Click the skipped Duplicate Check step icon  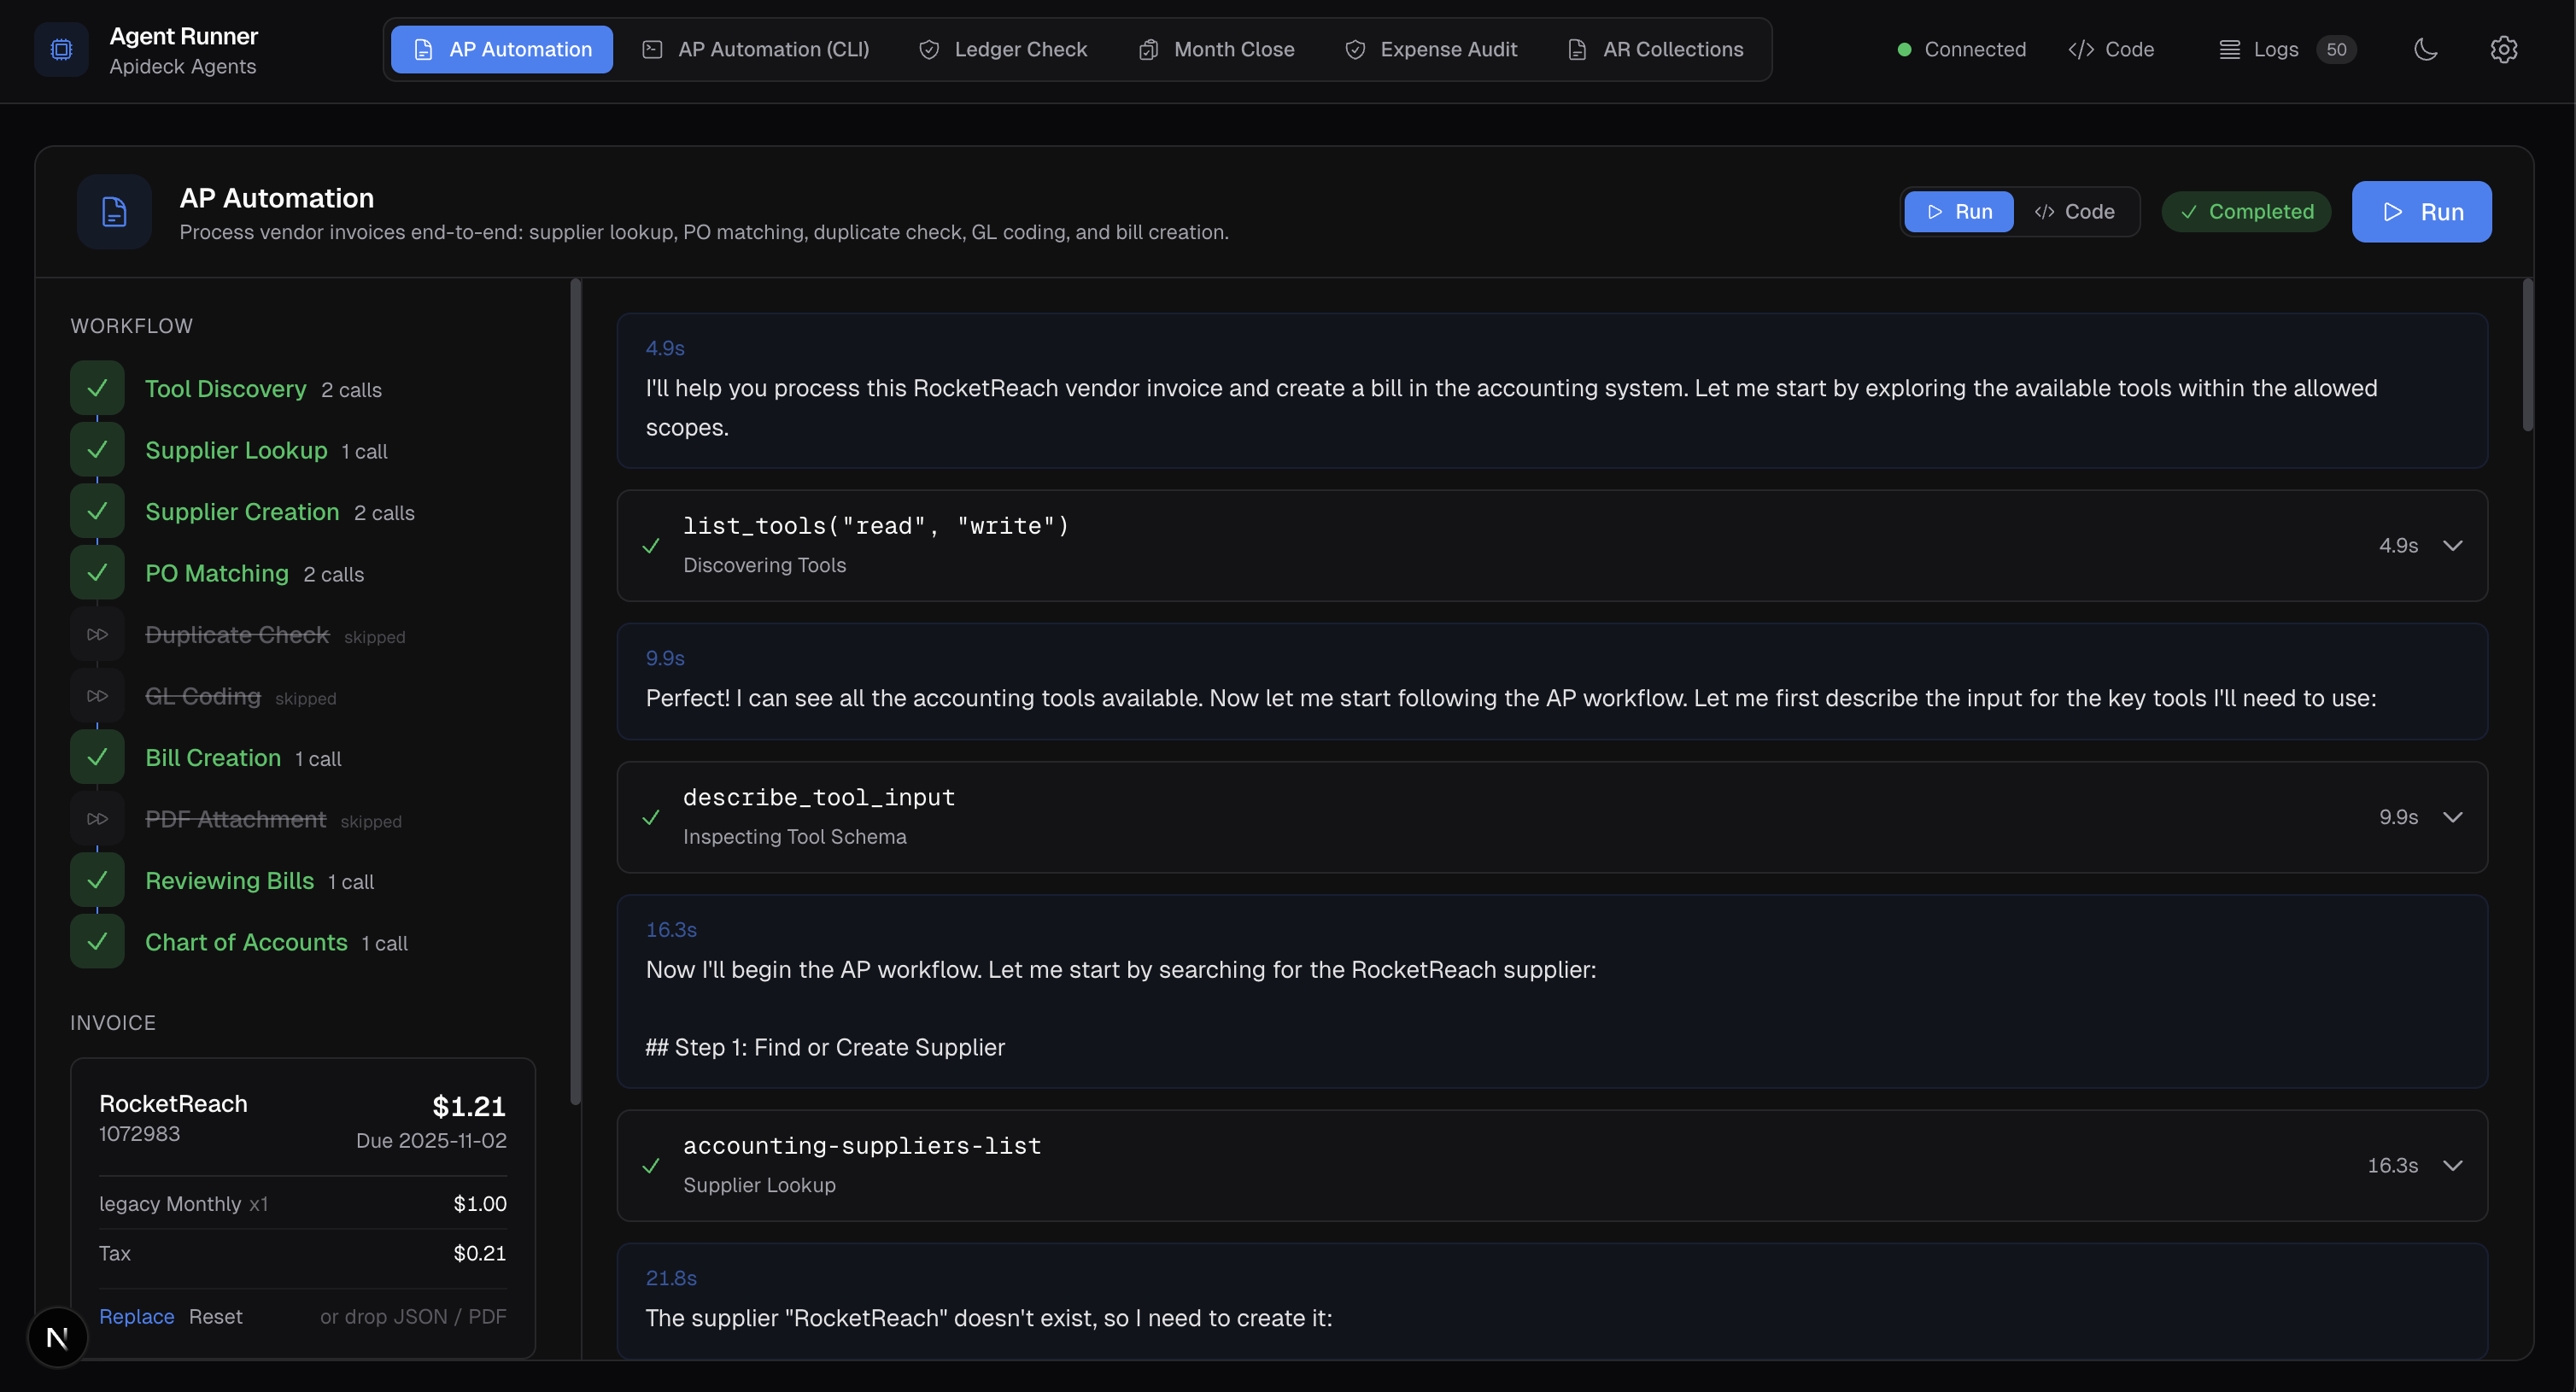point(97,635)
